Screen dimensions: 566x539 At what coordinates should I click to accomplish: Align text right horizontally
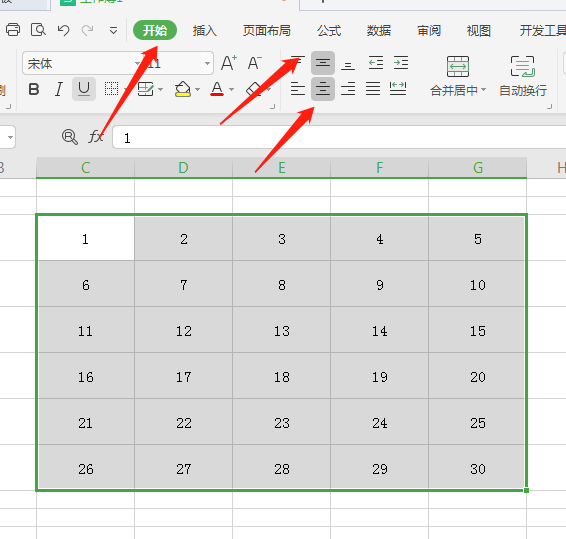click(x=348, y=89)
